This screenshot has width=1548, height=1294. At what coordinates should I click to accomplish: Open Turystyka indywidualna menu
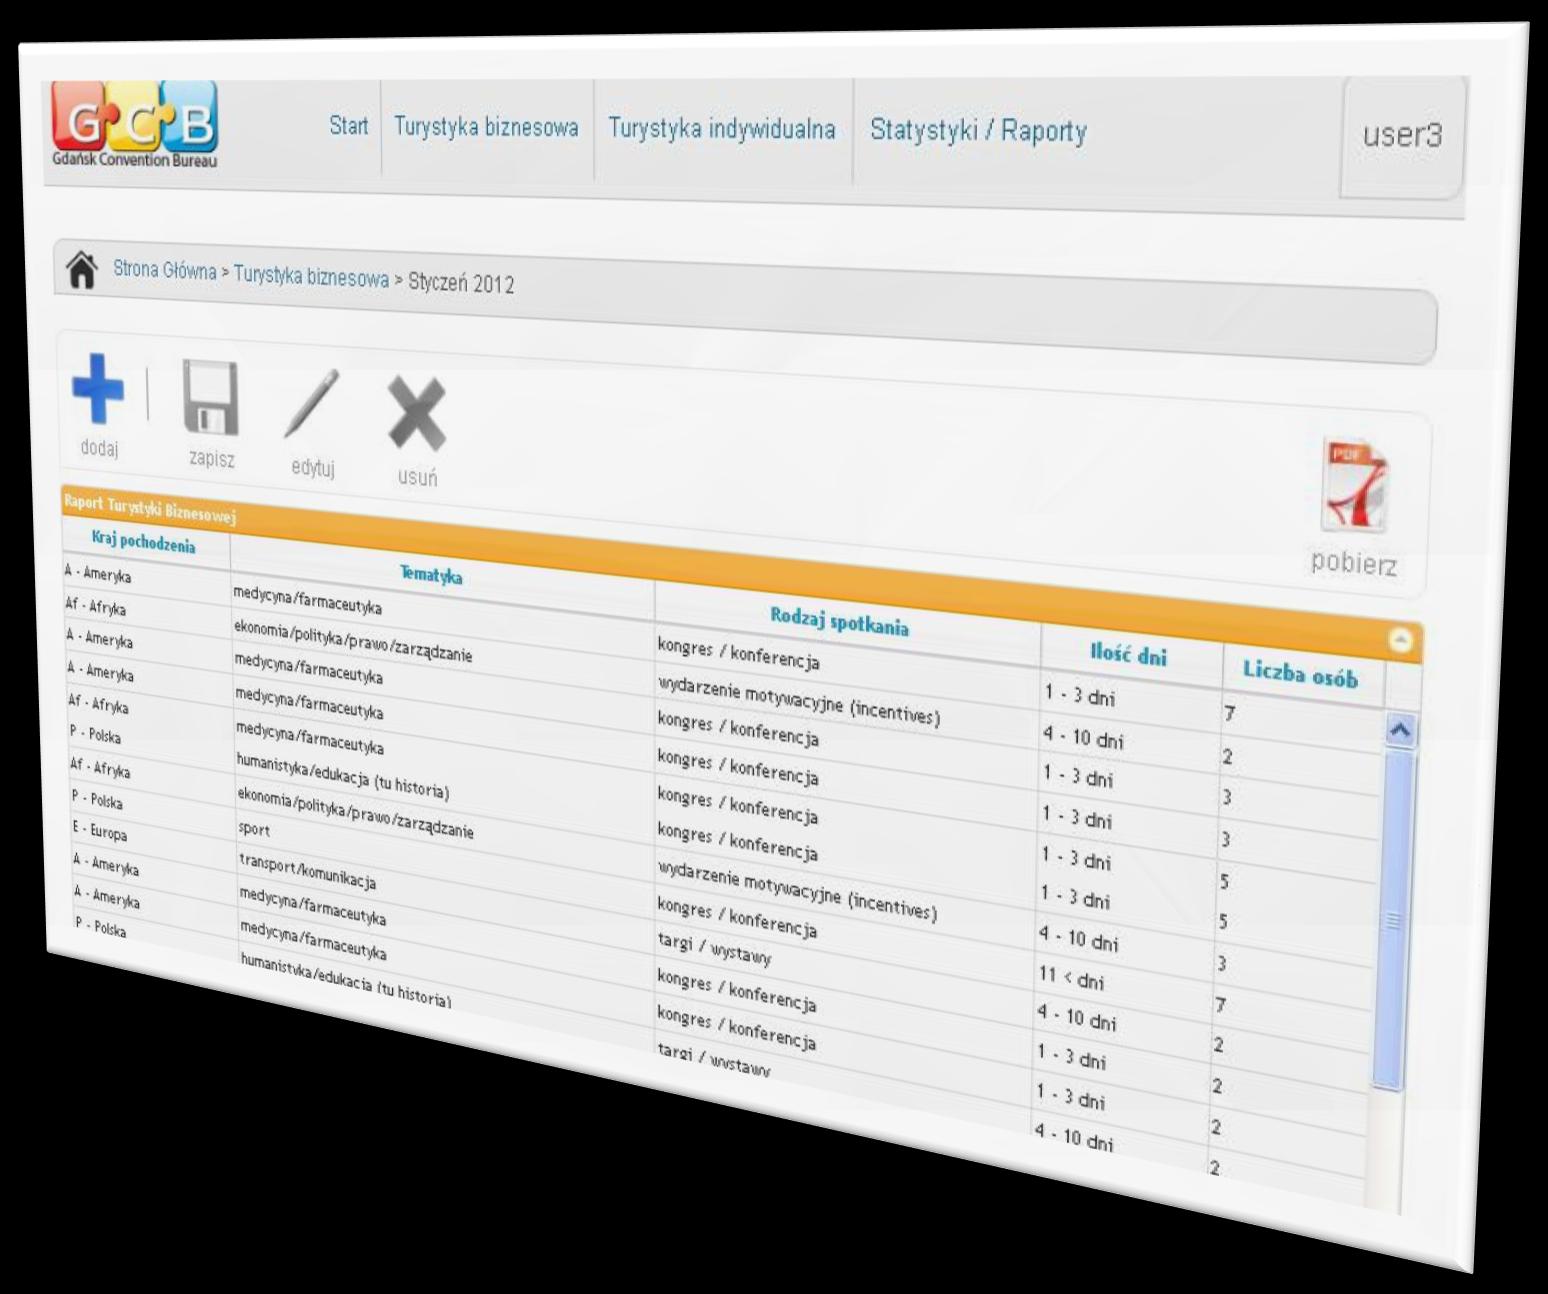point(722,129)
